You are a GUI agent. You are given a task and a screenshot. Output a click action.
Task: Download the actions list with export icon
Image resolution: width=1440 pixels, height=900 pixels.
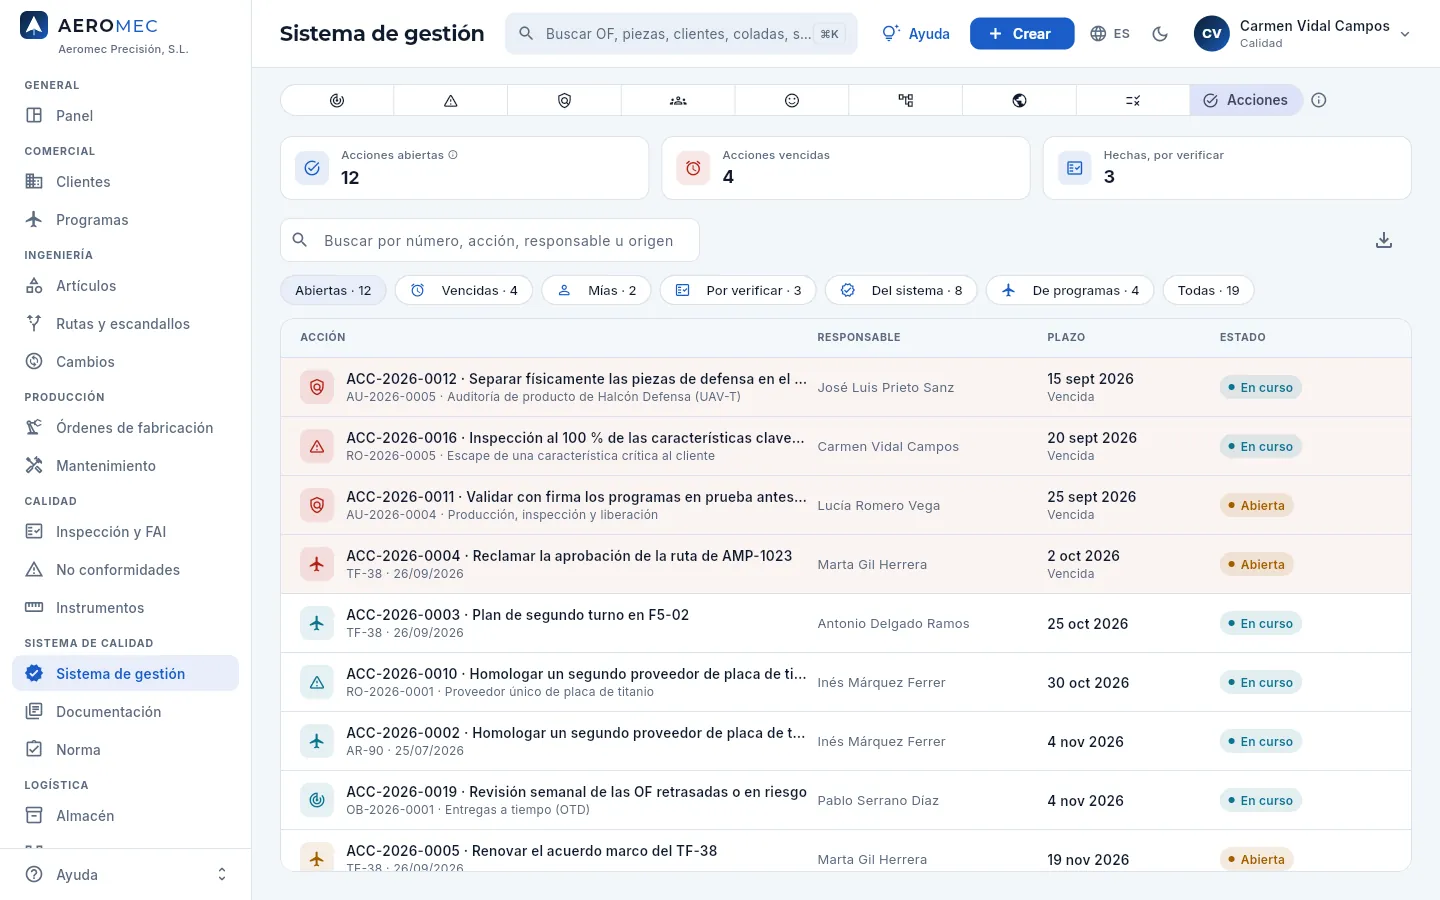coord(1384,240)
